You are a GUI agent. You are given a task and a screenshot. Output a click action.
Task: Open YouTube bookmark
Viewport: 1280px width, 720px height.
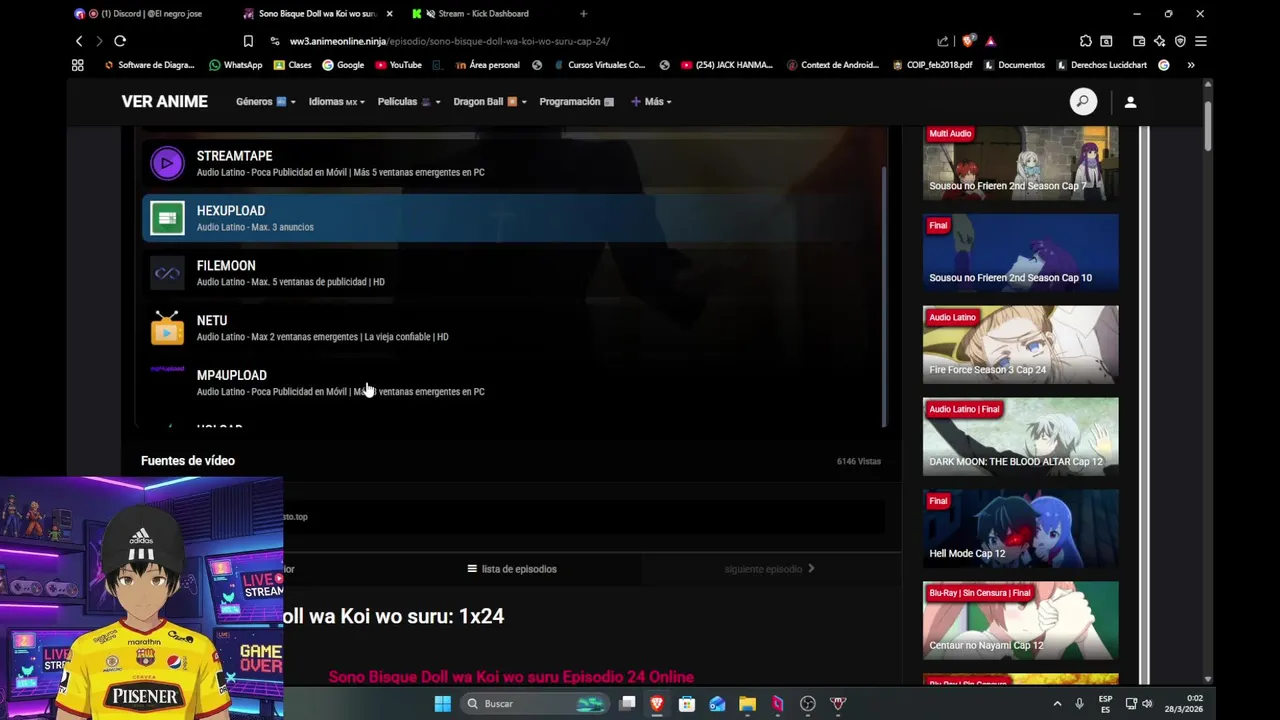click(398, 65)
